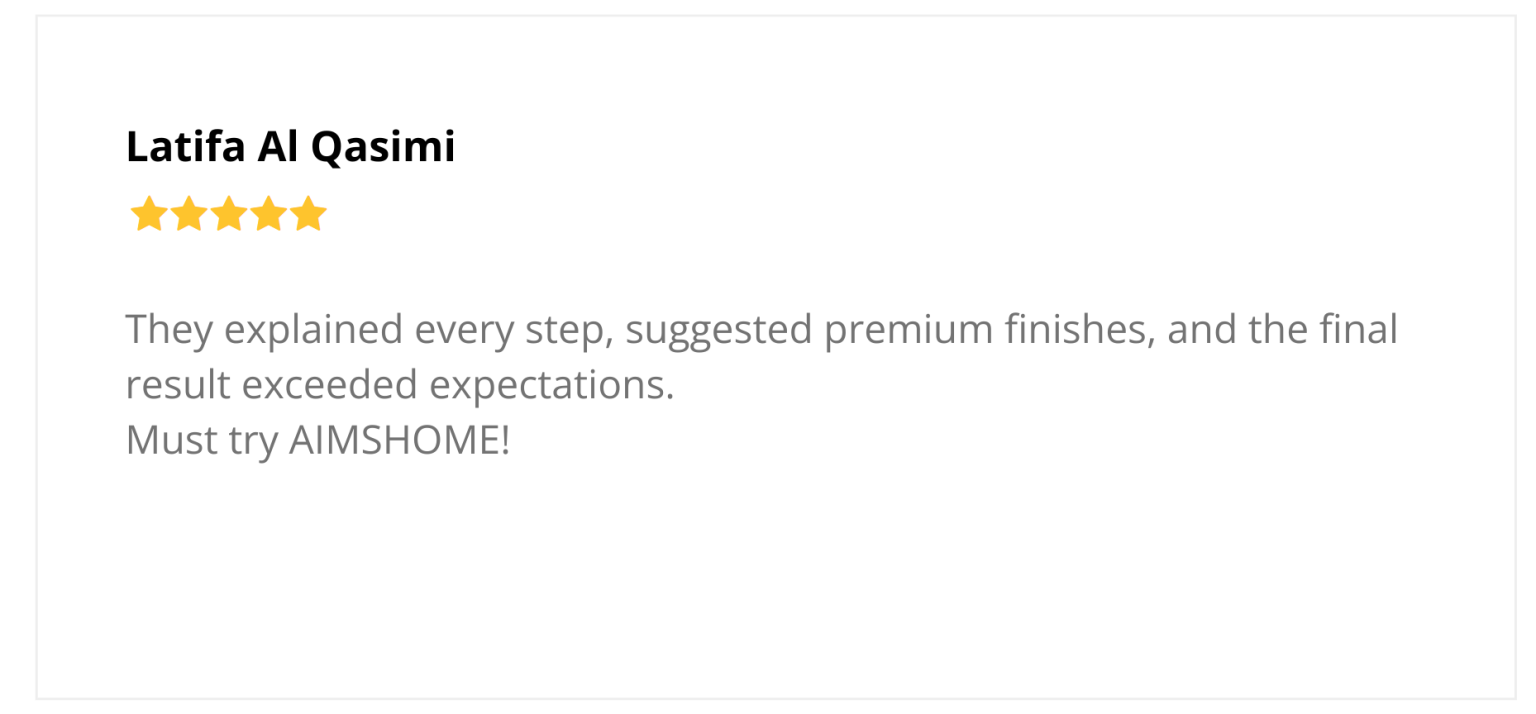Click the "Must try AIMSHOME!" line
This screenshot has width=1536, height=714.
click(x=318, y=441)
